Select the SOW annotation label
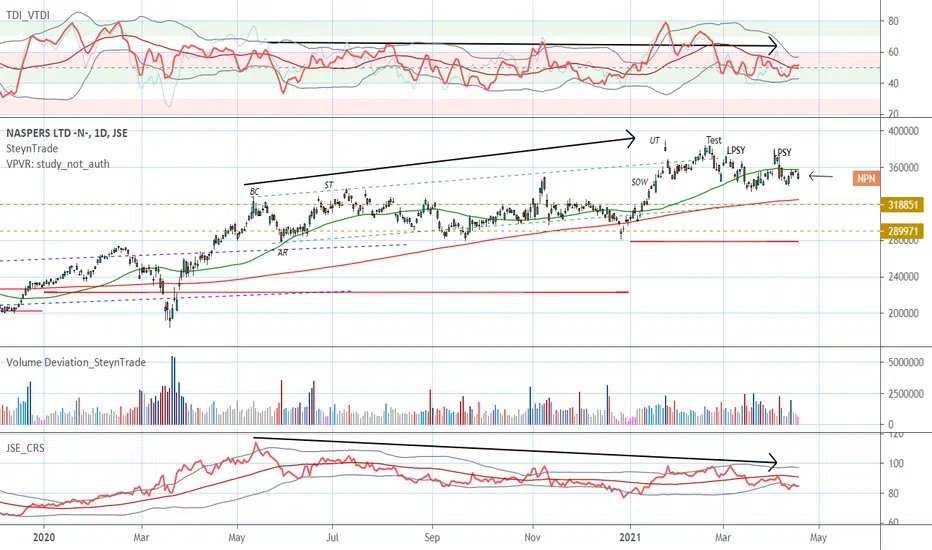Screen dimensions: 932x550 click(x=640, y=182)
